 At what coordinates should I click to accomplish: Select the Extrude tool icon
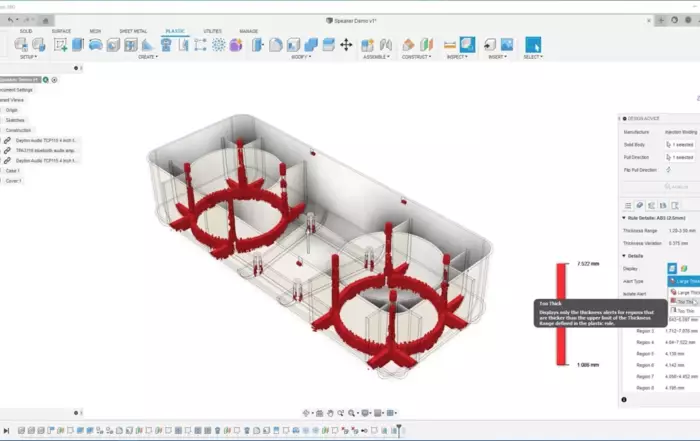pyautogui.click(x=78, y=45)
